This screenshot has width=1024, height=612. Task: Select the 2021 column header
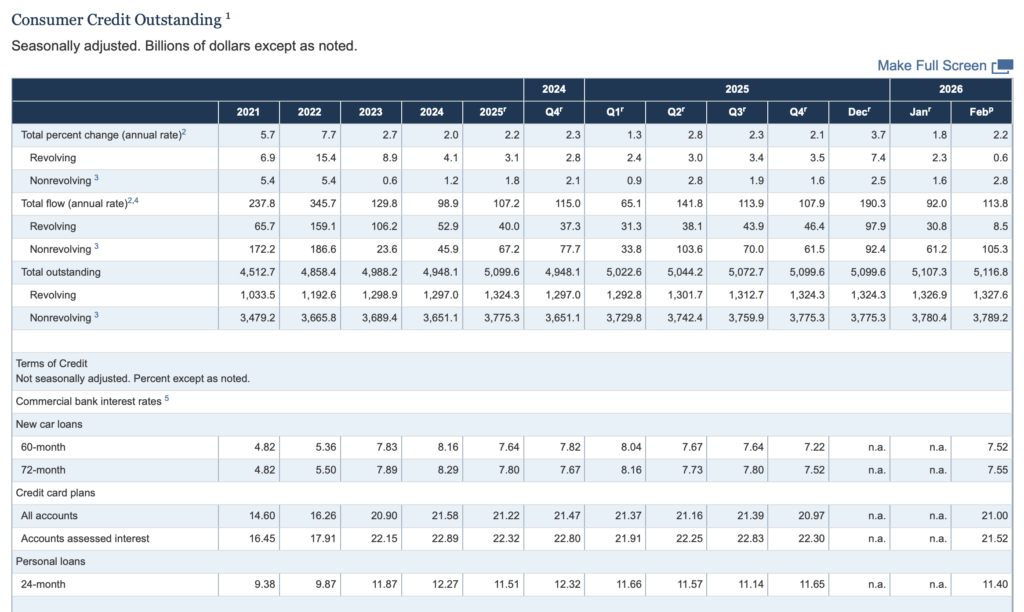249,112
